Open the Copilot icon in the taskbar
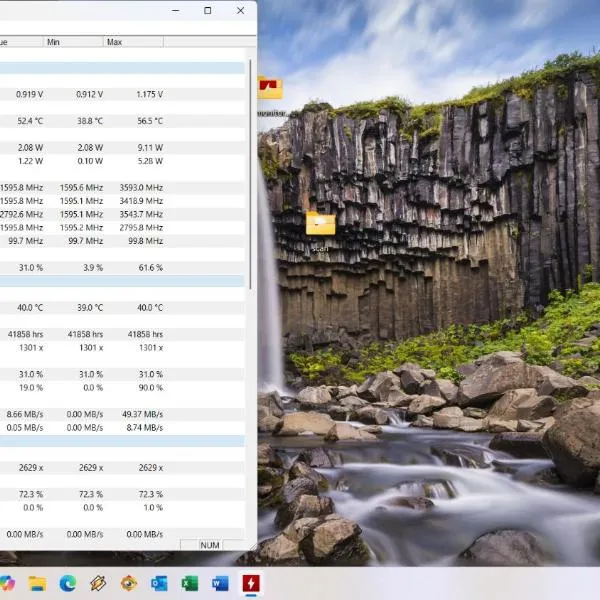 tap(8, 582)
